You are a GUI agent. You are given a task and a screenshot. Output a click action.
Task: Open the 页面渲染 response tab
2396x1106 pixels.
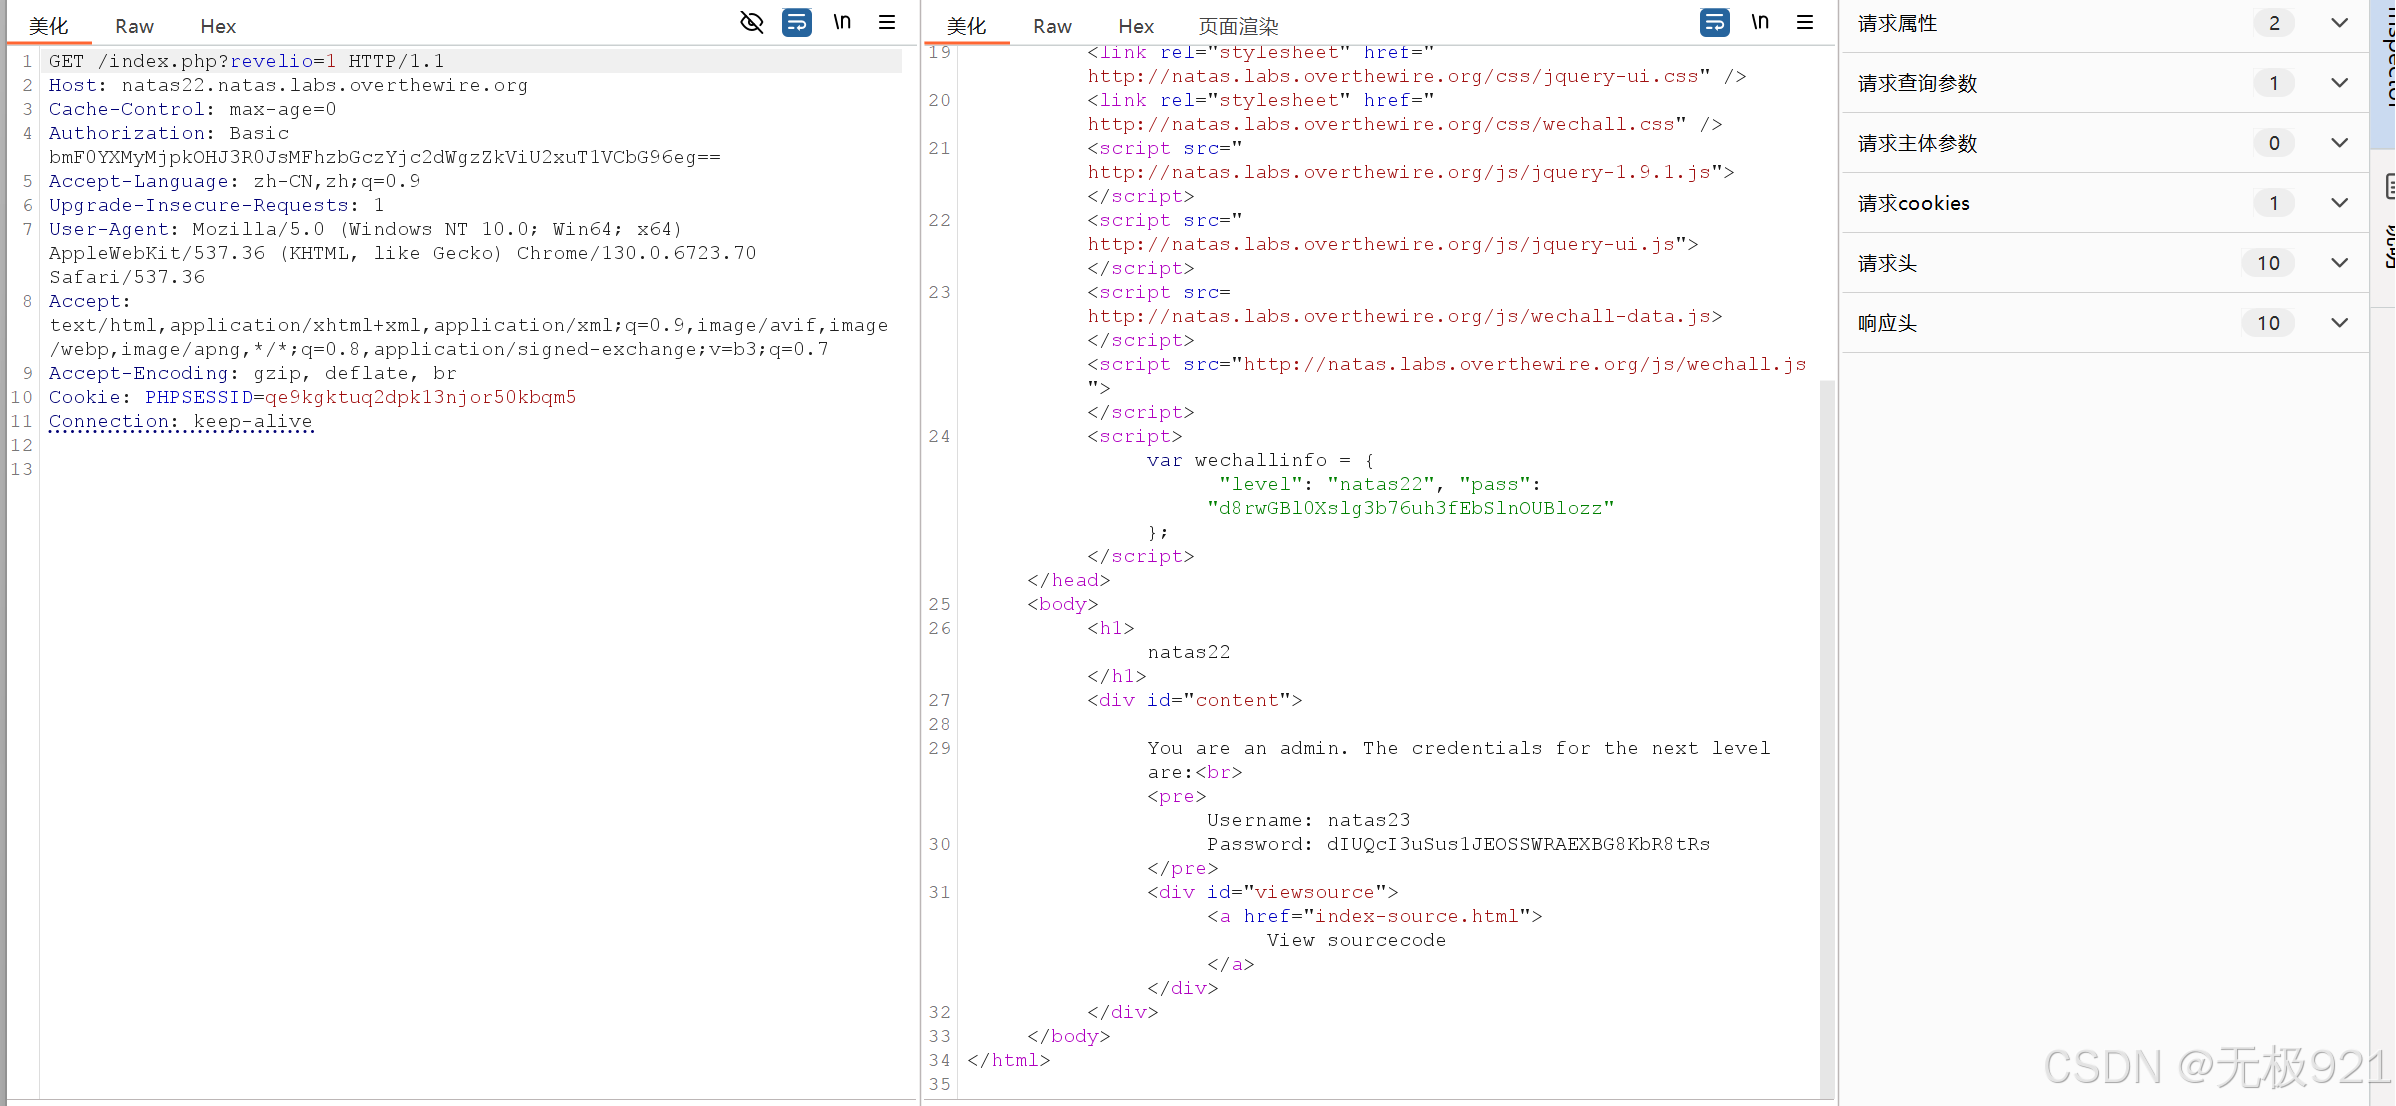1238,26
